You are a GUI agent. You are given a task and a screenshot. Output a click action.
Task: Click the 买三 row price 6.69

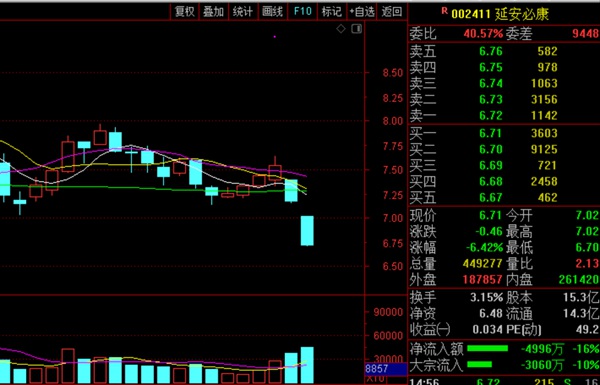(491, 165)
